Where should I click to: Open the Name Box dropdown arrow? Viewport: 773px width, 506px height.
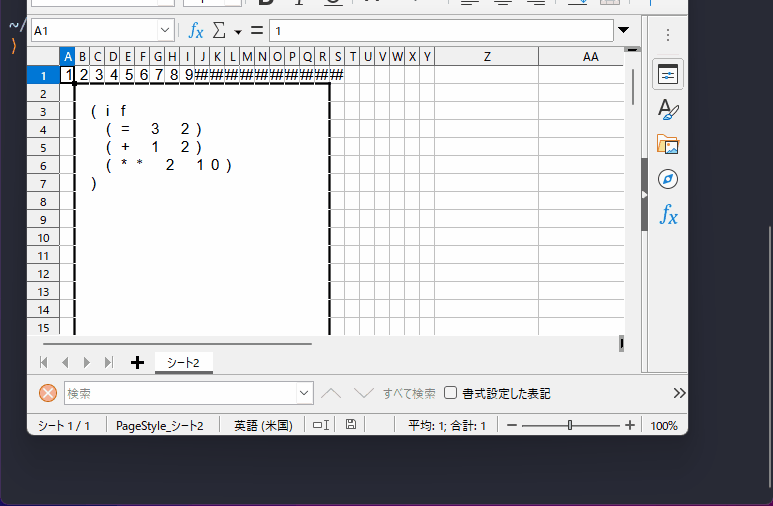click(165, 31)
